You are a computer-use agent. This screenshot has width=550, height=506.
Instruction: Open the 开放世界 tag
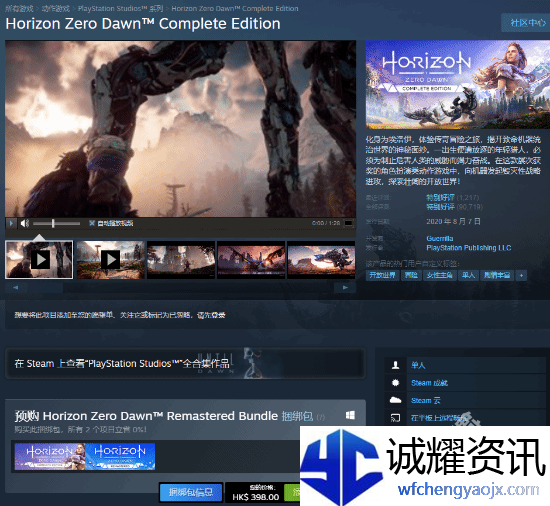pos(382,276)
